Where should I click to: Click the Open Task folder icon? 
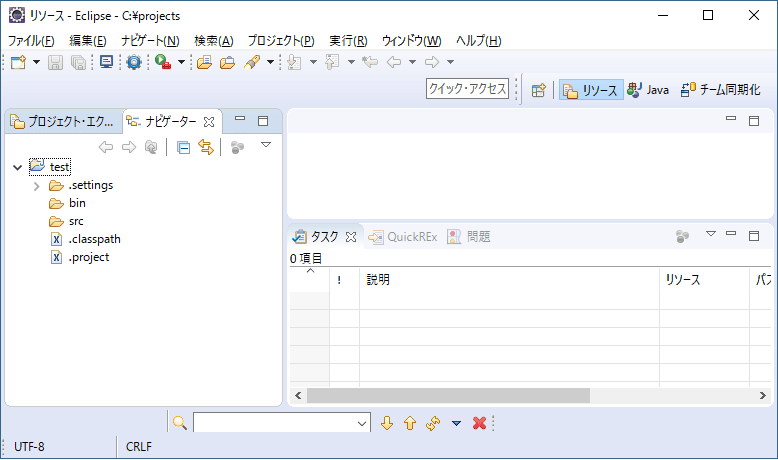click(227, 62)
